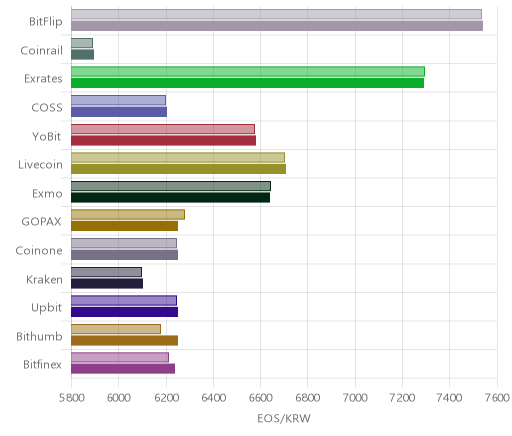The height and width of the screenshot is (436, 512).
Task: Click the gray-purple Coinone lower bar
Action: click(124, 255)
